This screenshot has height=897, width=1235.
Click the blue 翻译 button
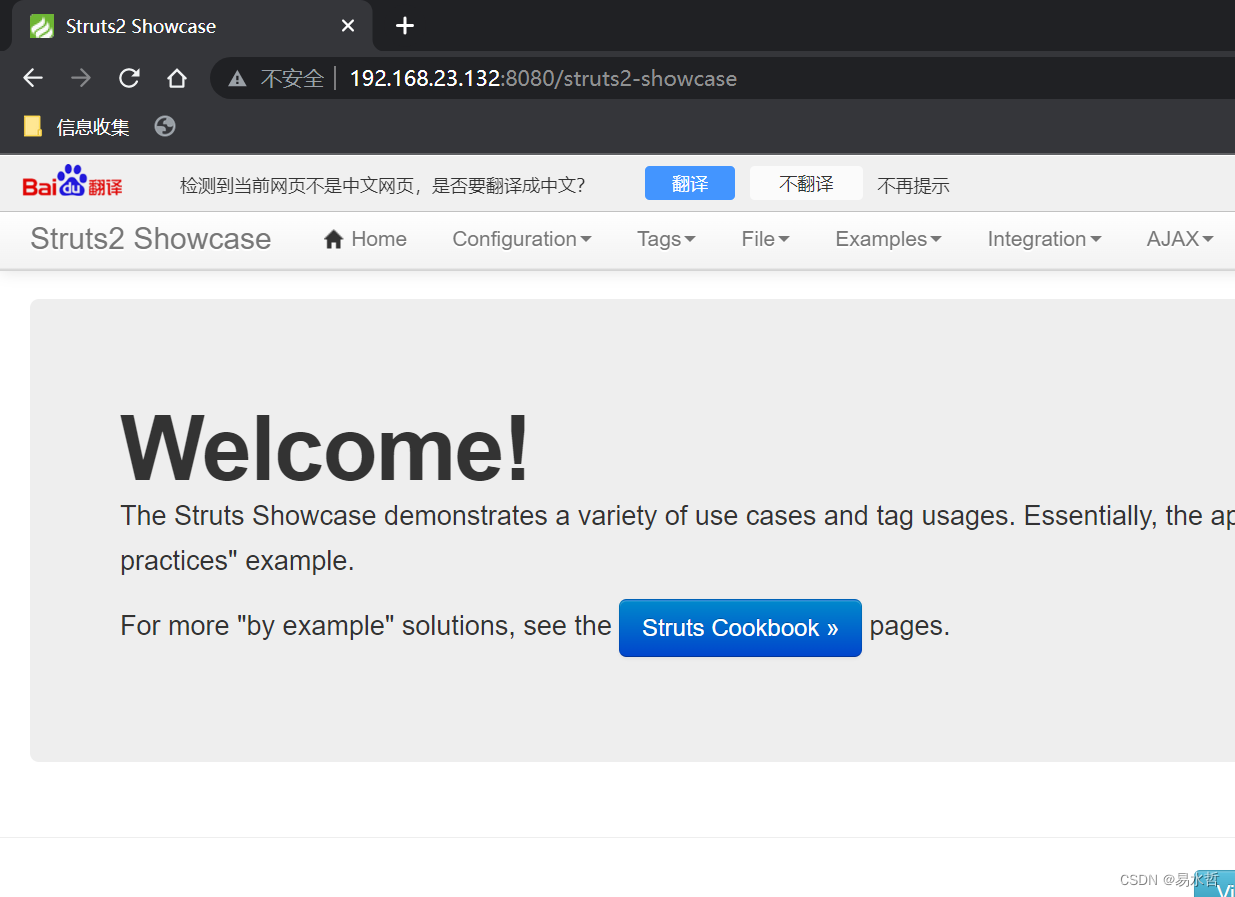[x=690, y=183]
